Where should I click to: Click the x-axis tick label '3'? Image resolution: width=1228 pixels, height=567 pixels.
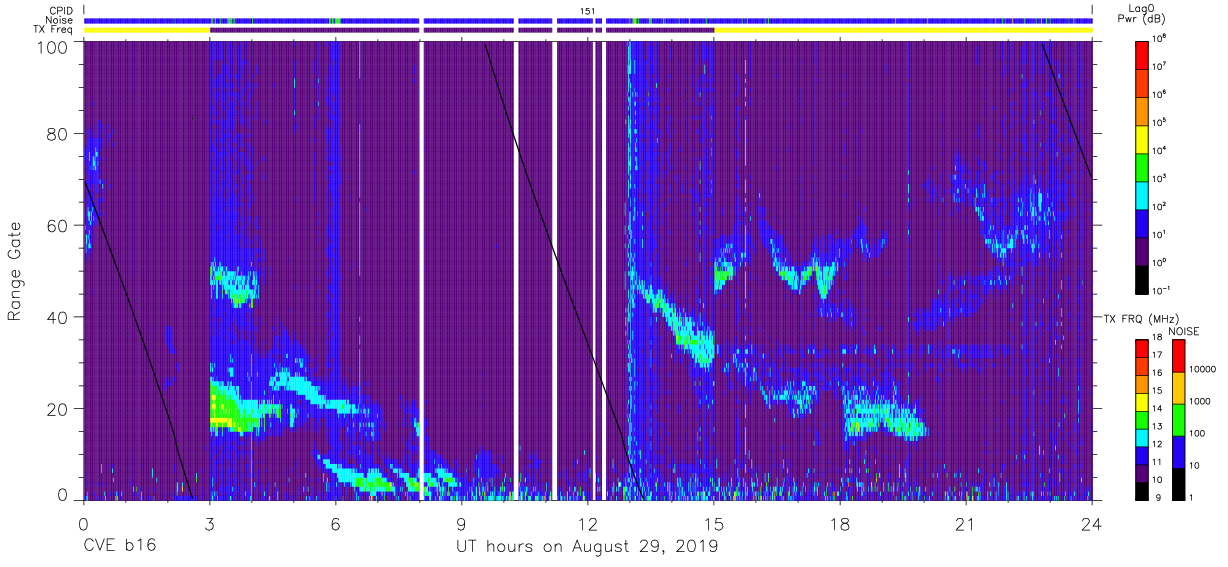click(x=209, y=525)
